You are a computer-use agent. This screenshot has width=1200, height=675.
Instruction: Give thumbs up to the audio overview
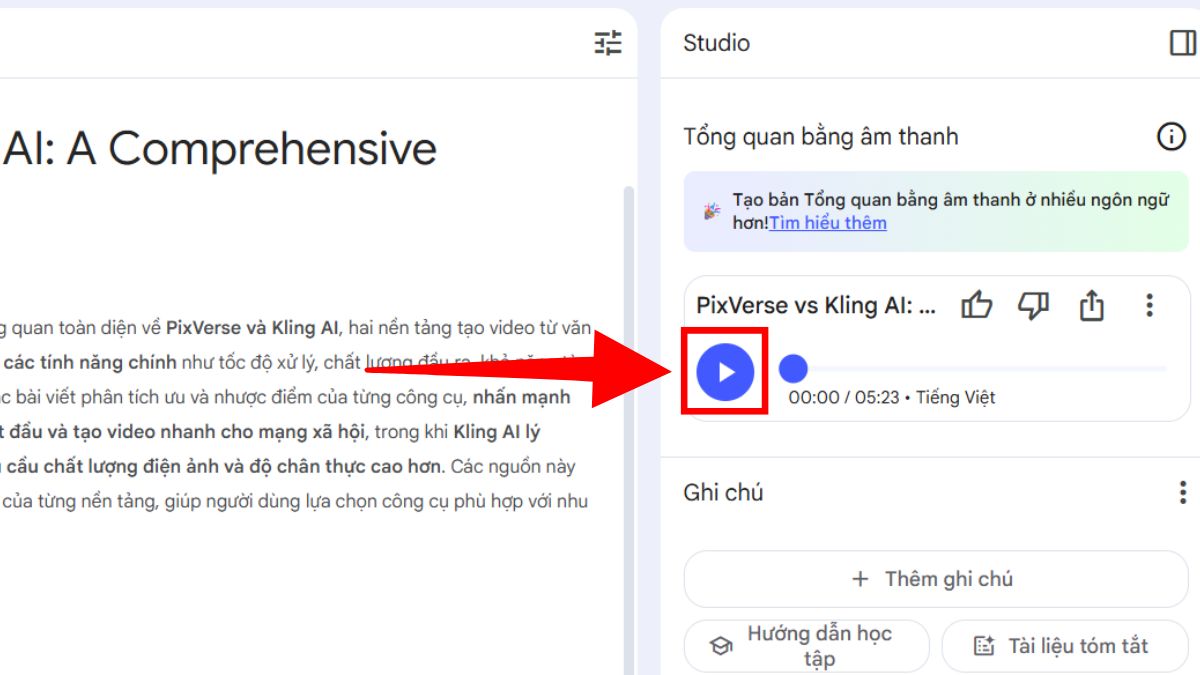click(977, 305)
